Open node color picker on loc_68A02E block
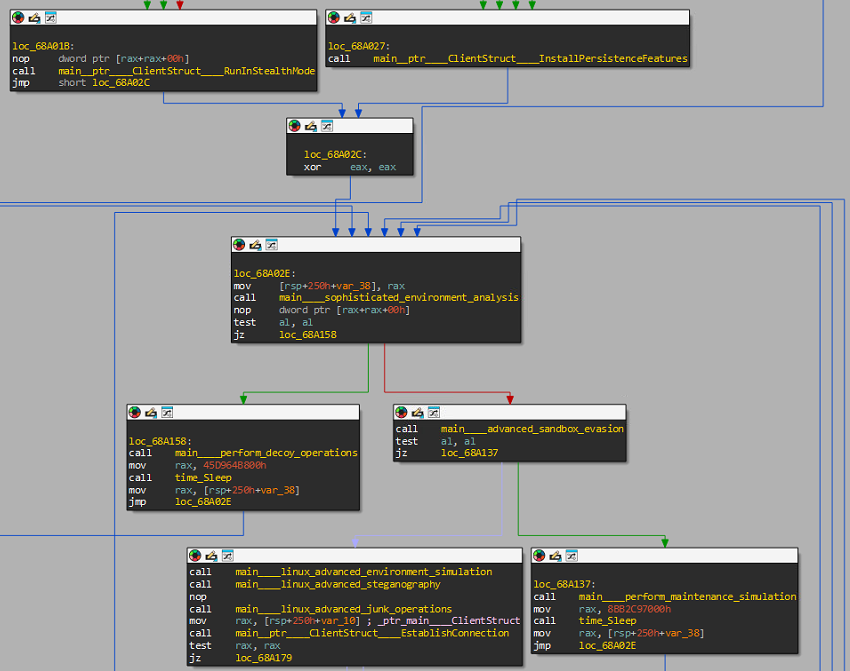Screen dimensions: 850x671 [239, 245]
